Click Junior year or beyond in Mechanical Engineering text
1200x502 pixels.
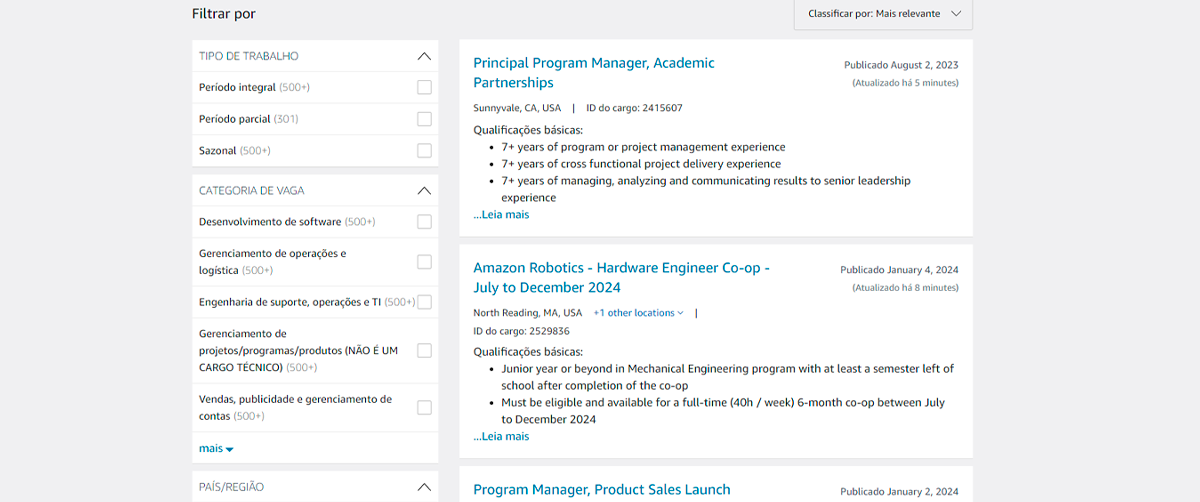click(x=728, y=377)
